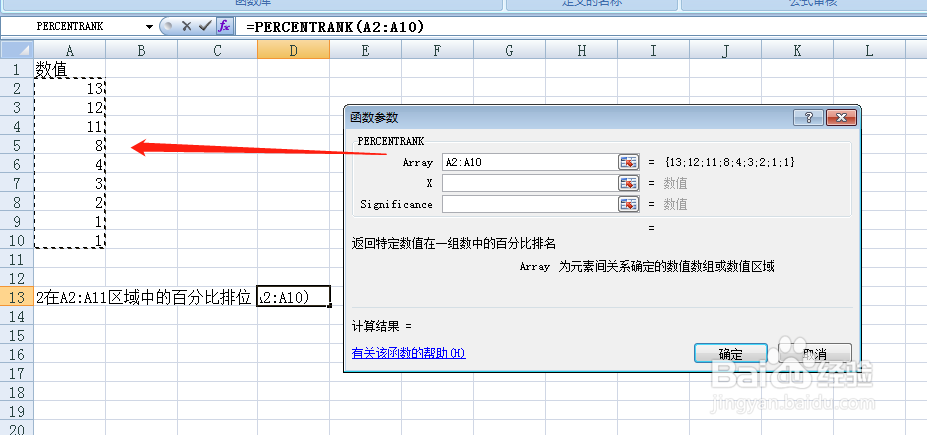Image resolution: width=927 pixels, height=435 pixels.
Task: Click the Name Box showing PERCENTRANK
Action: 72,27
